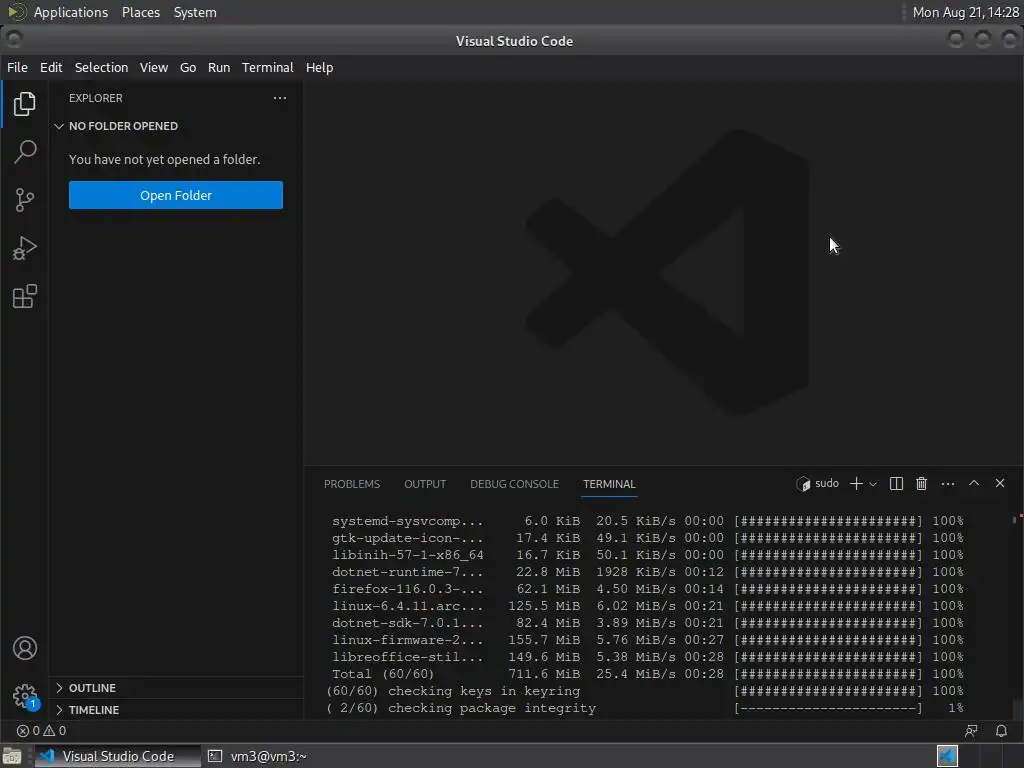
Task: Switch to the Problems tab
Action: (x=351, y=484)
